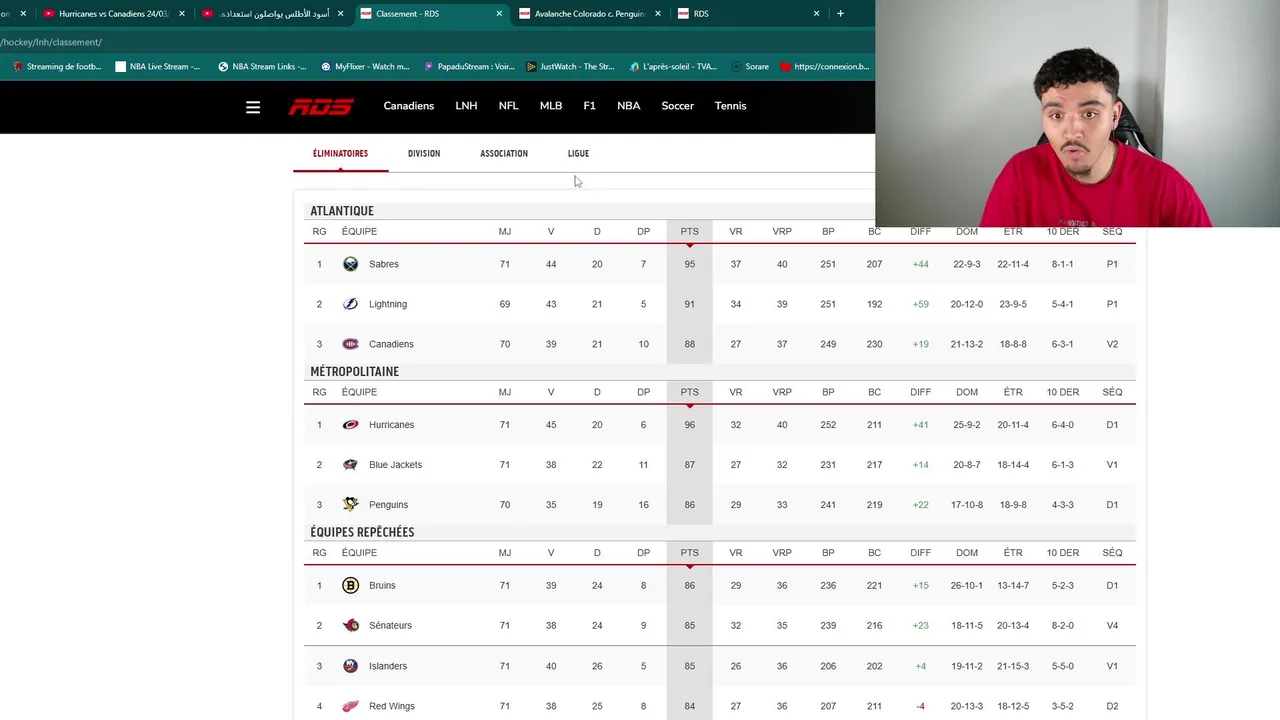Open JustWatch bookmark
The height and width of the screenshot is (720, 1280).
(x=571, y=67)
